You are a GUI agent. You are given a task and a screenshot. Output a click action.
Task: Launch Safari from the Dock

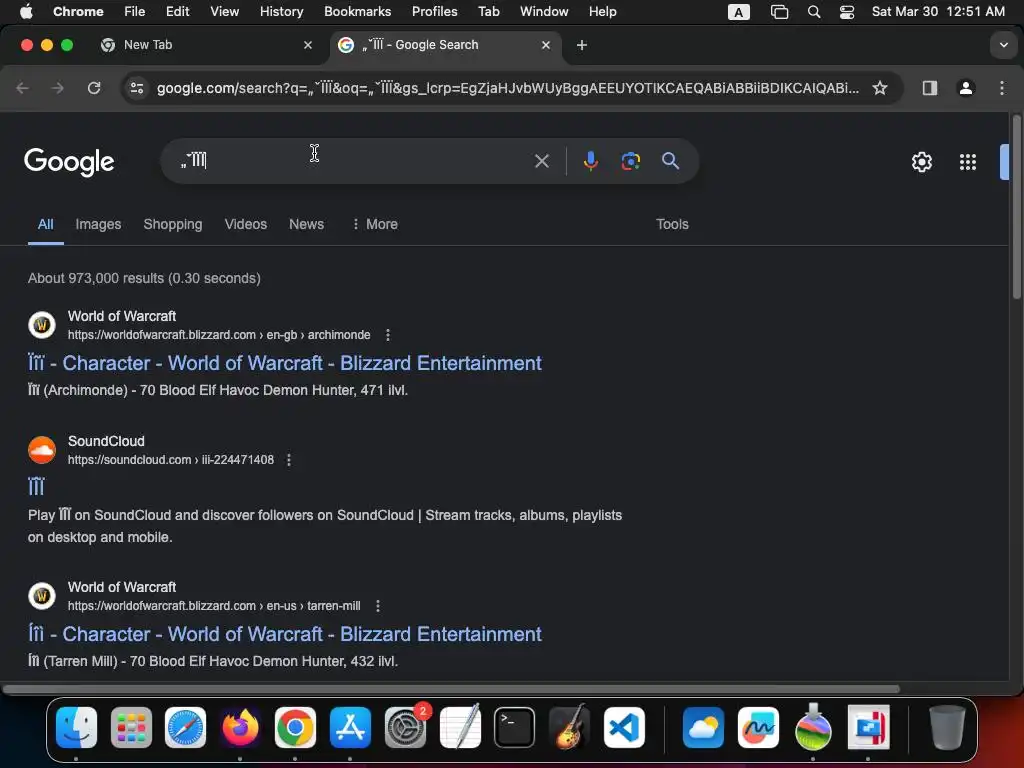(185, 727)
